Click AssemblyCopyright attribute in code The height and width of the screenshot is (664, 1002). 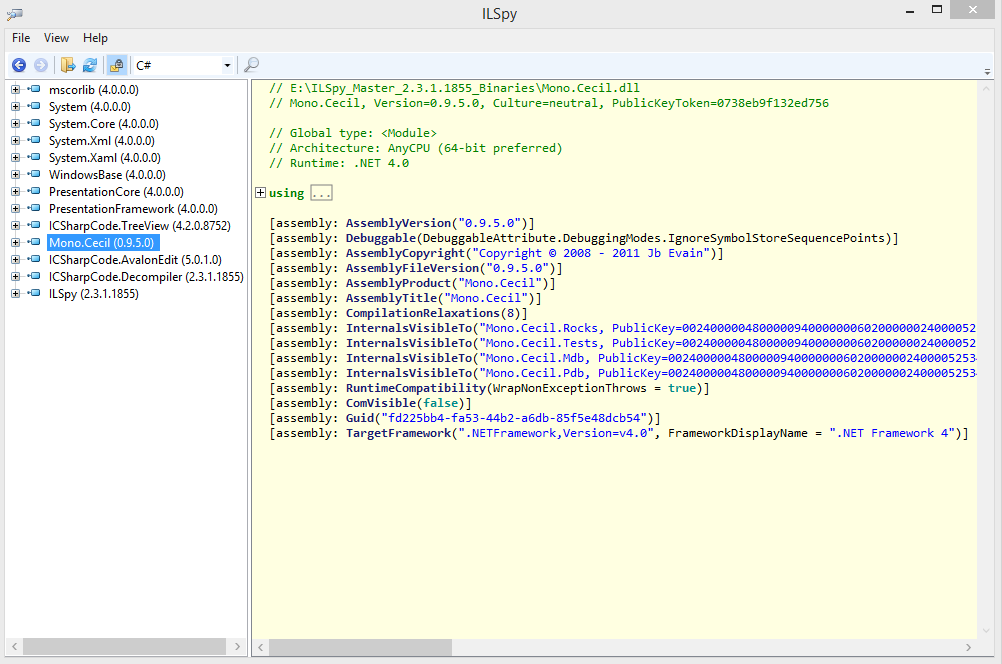(x=405, y=253)
